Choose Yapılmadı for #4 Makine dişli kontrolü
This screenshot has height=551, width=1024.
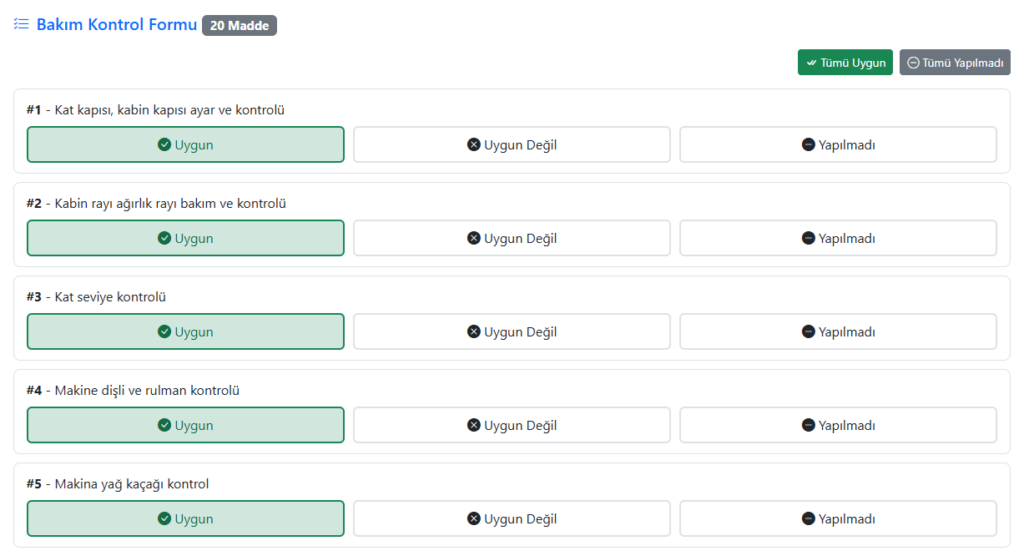click(839, 424)
